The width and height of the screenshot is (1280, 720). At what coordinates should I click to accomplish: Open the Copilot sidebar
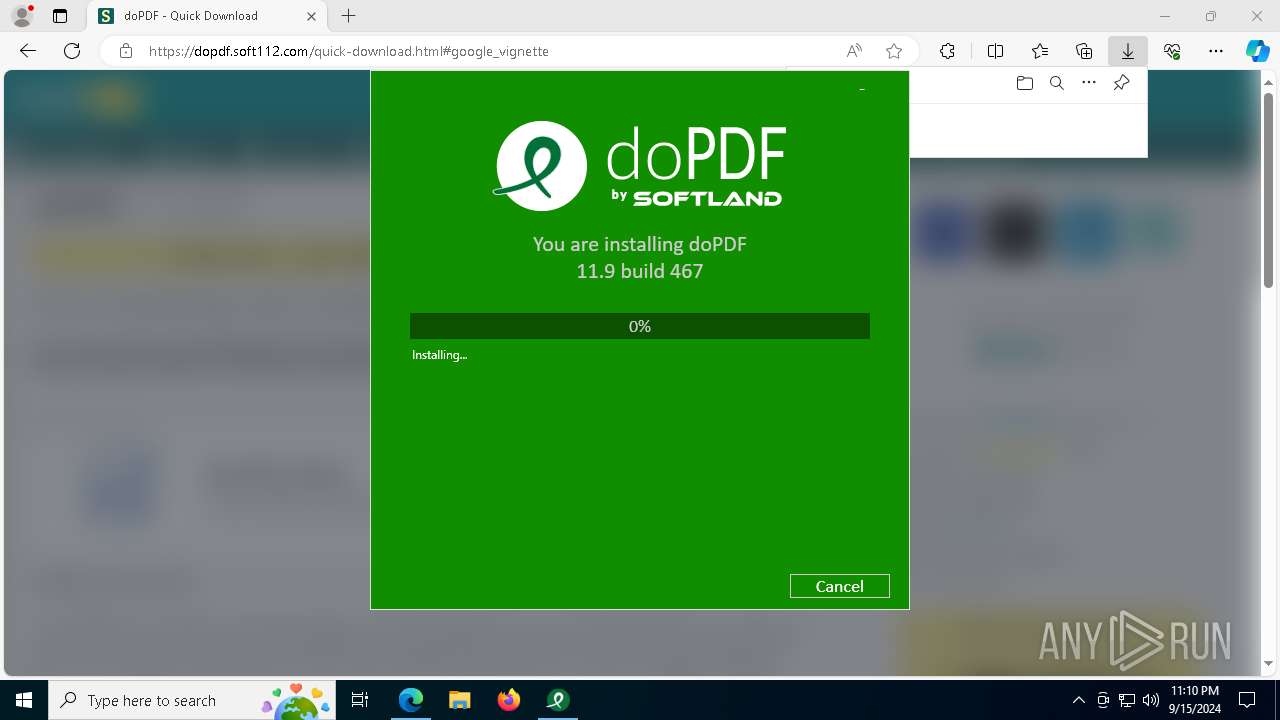[1257, 51]
